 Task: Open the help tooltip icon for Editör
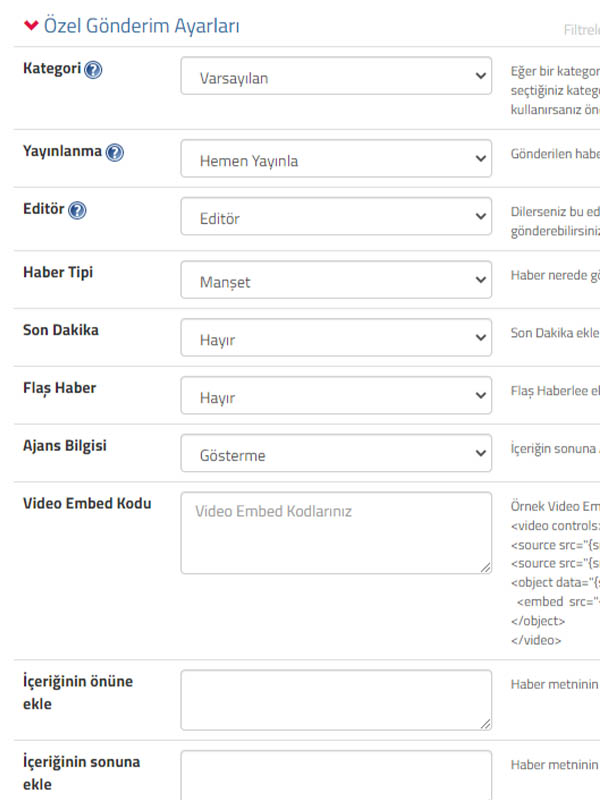tap(78, 210)
